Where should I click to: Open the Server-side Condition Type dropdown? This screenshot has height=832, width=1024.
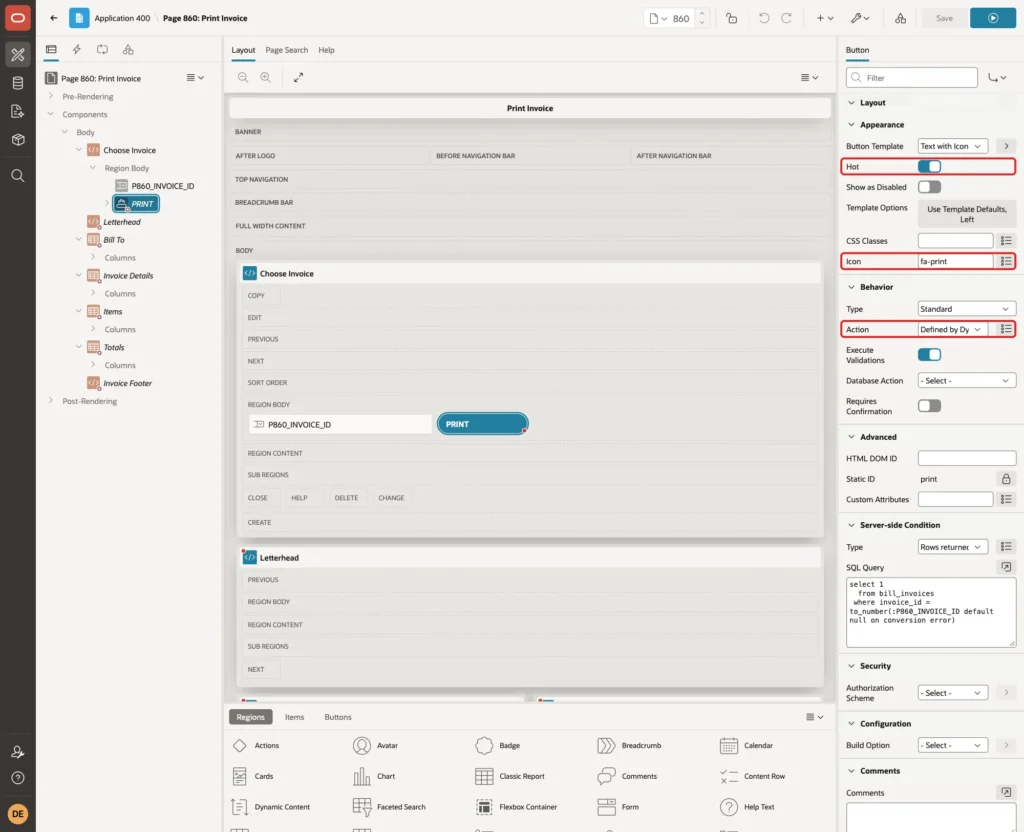[952, 547]
